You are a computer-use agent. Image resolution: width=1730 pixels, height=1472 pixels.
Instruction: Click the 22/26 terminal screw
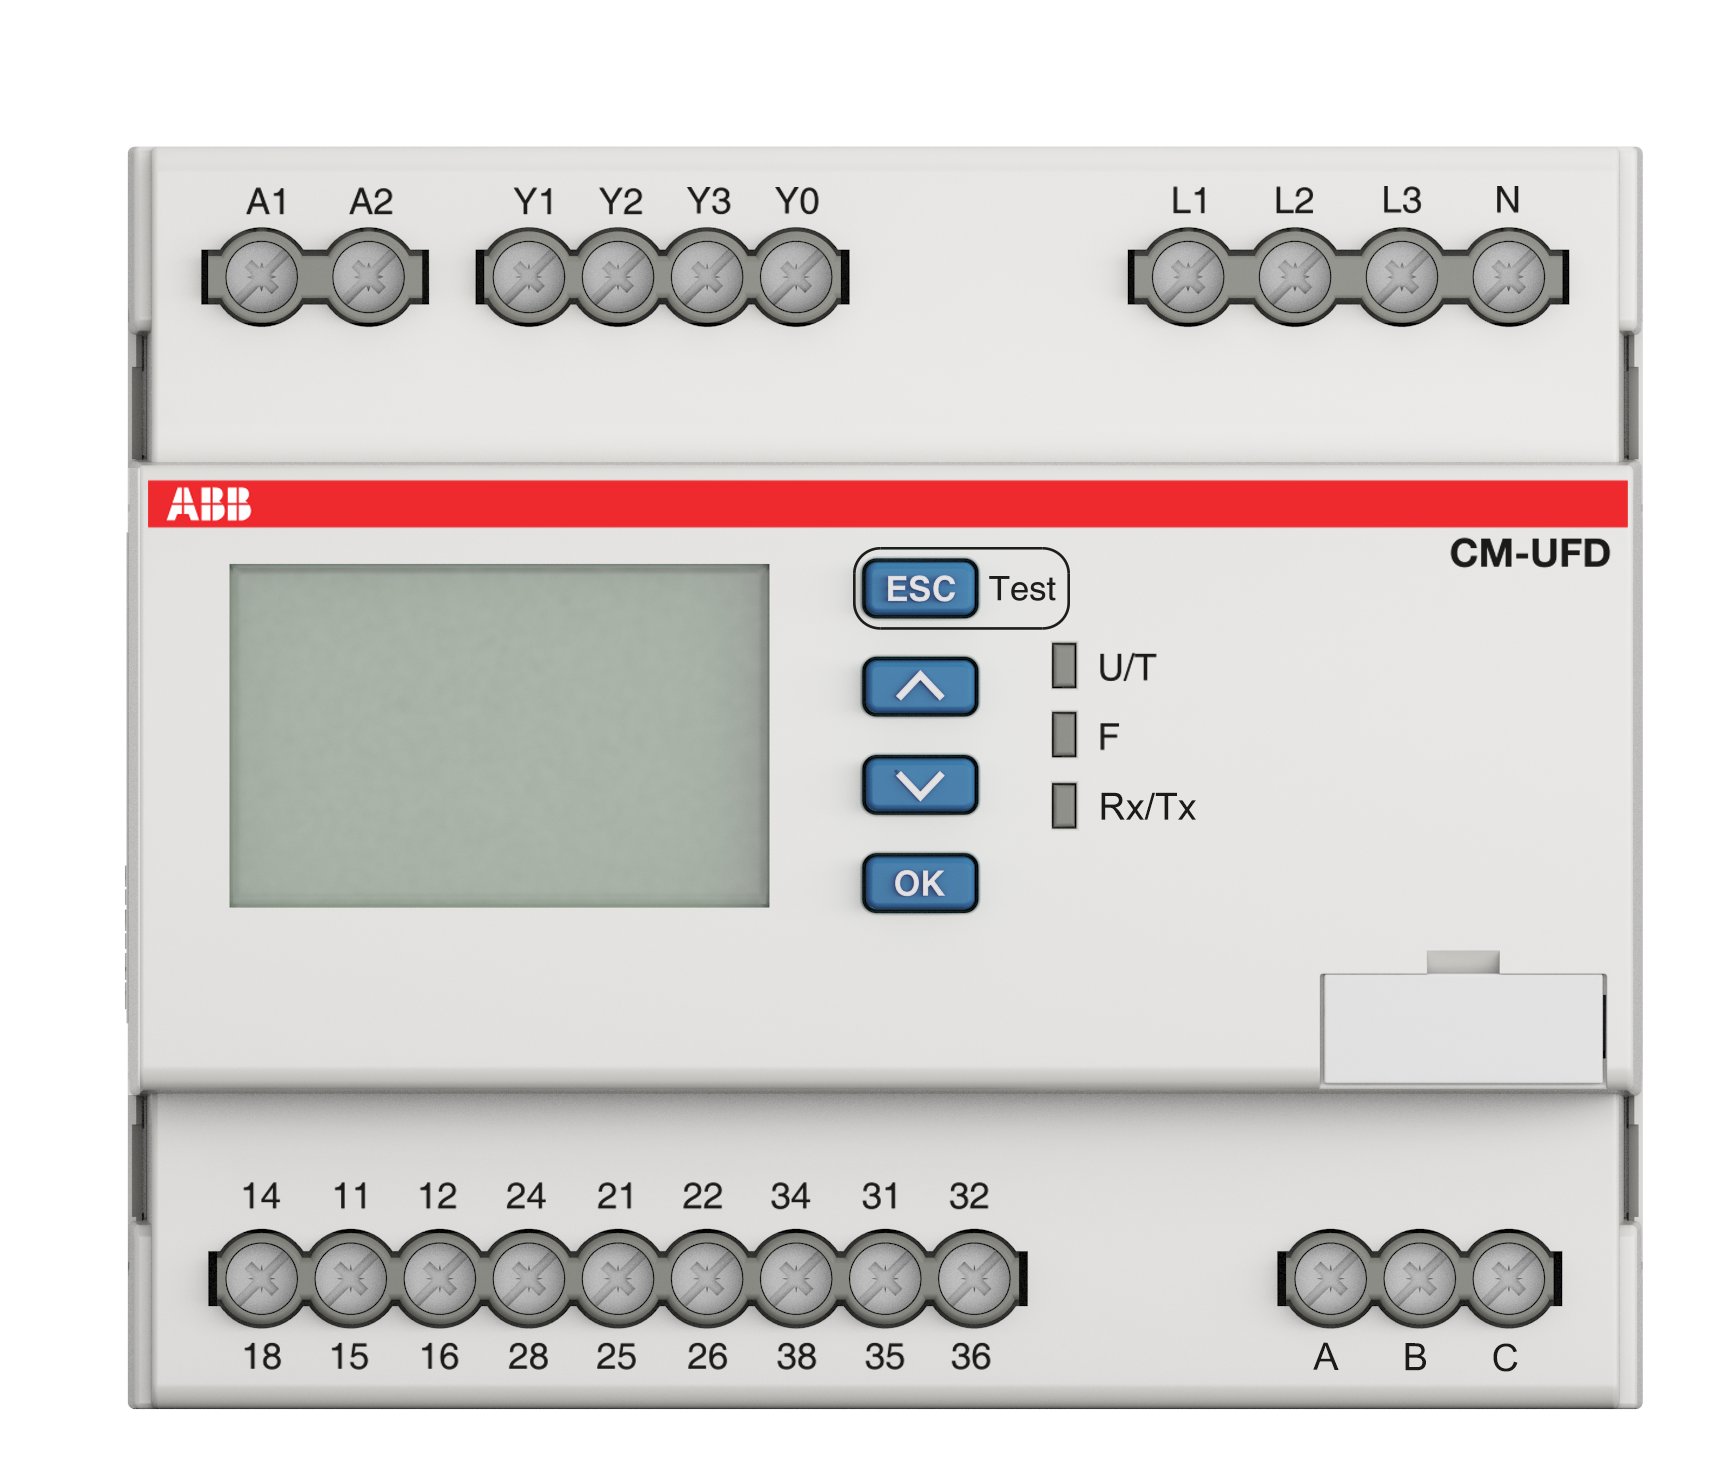(x=707, y=1278)
